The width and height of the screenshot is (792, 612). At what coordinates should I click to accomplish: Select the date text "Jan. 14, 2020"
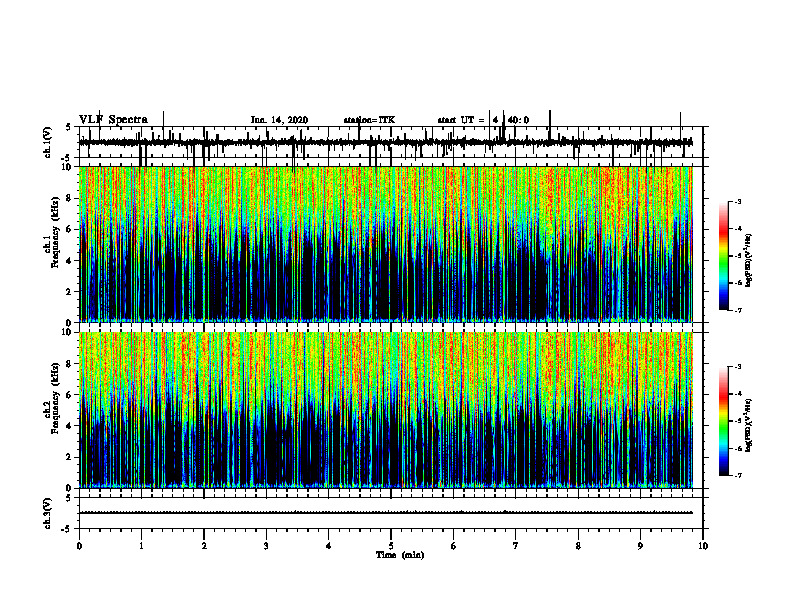[x=279, y=120]
